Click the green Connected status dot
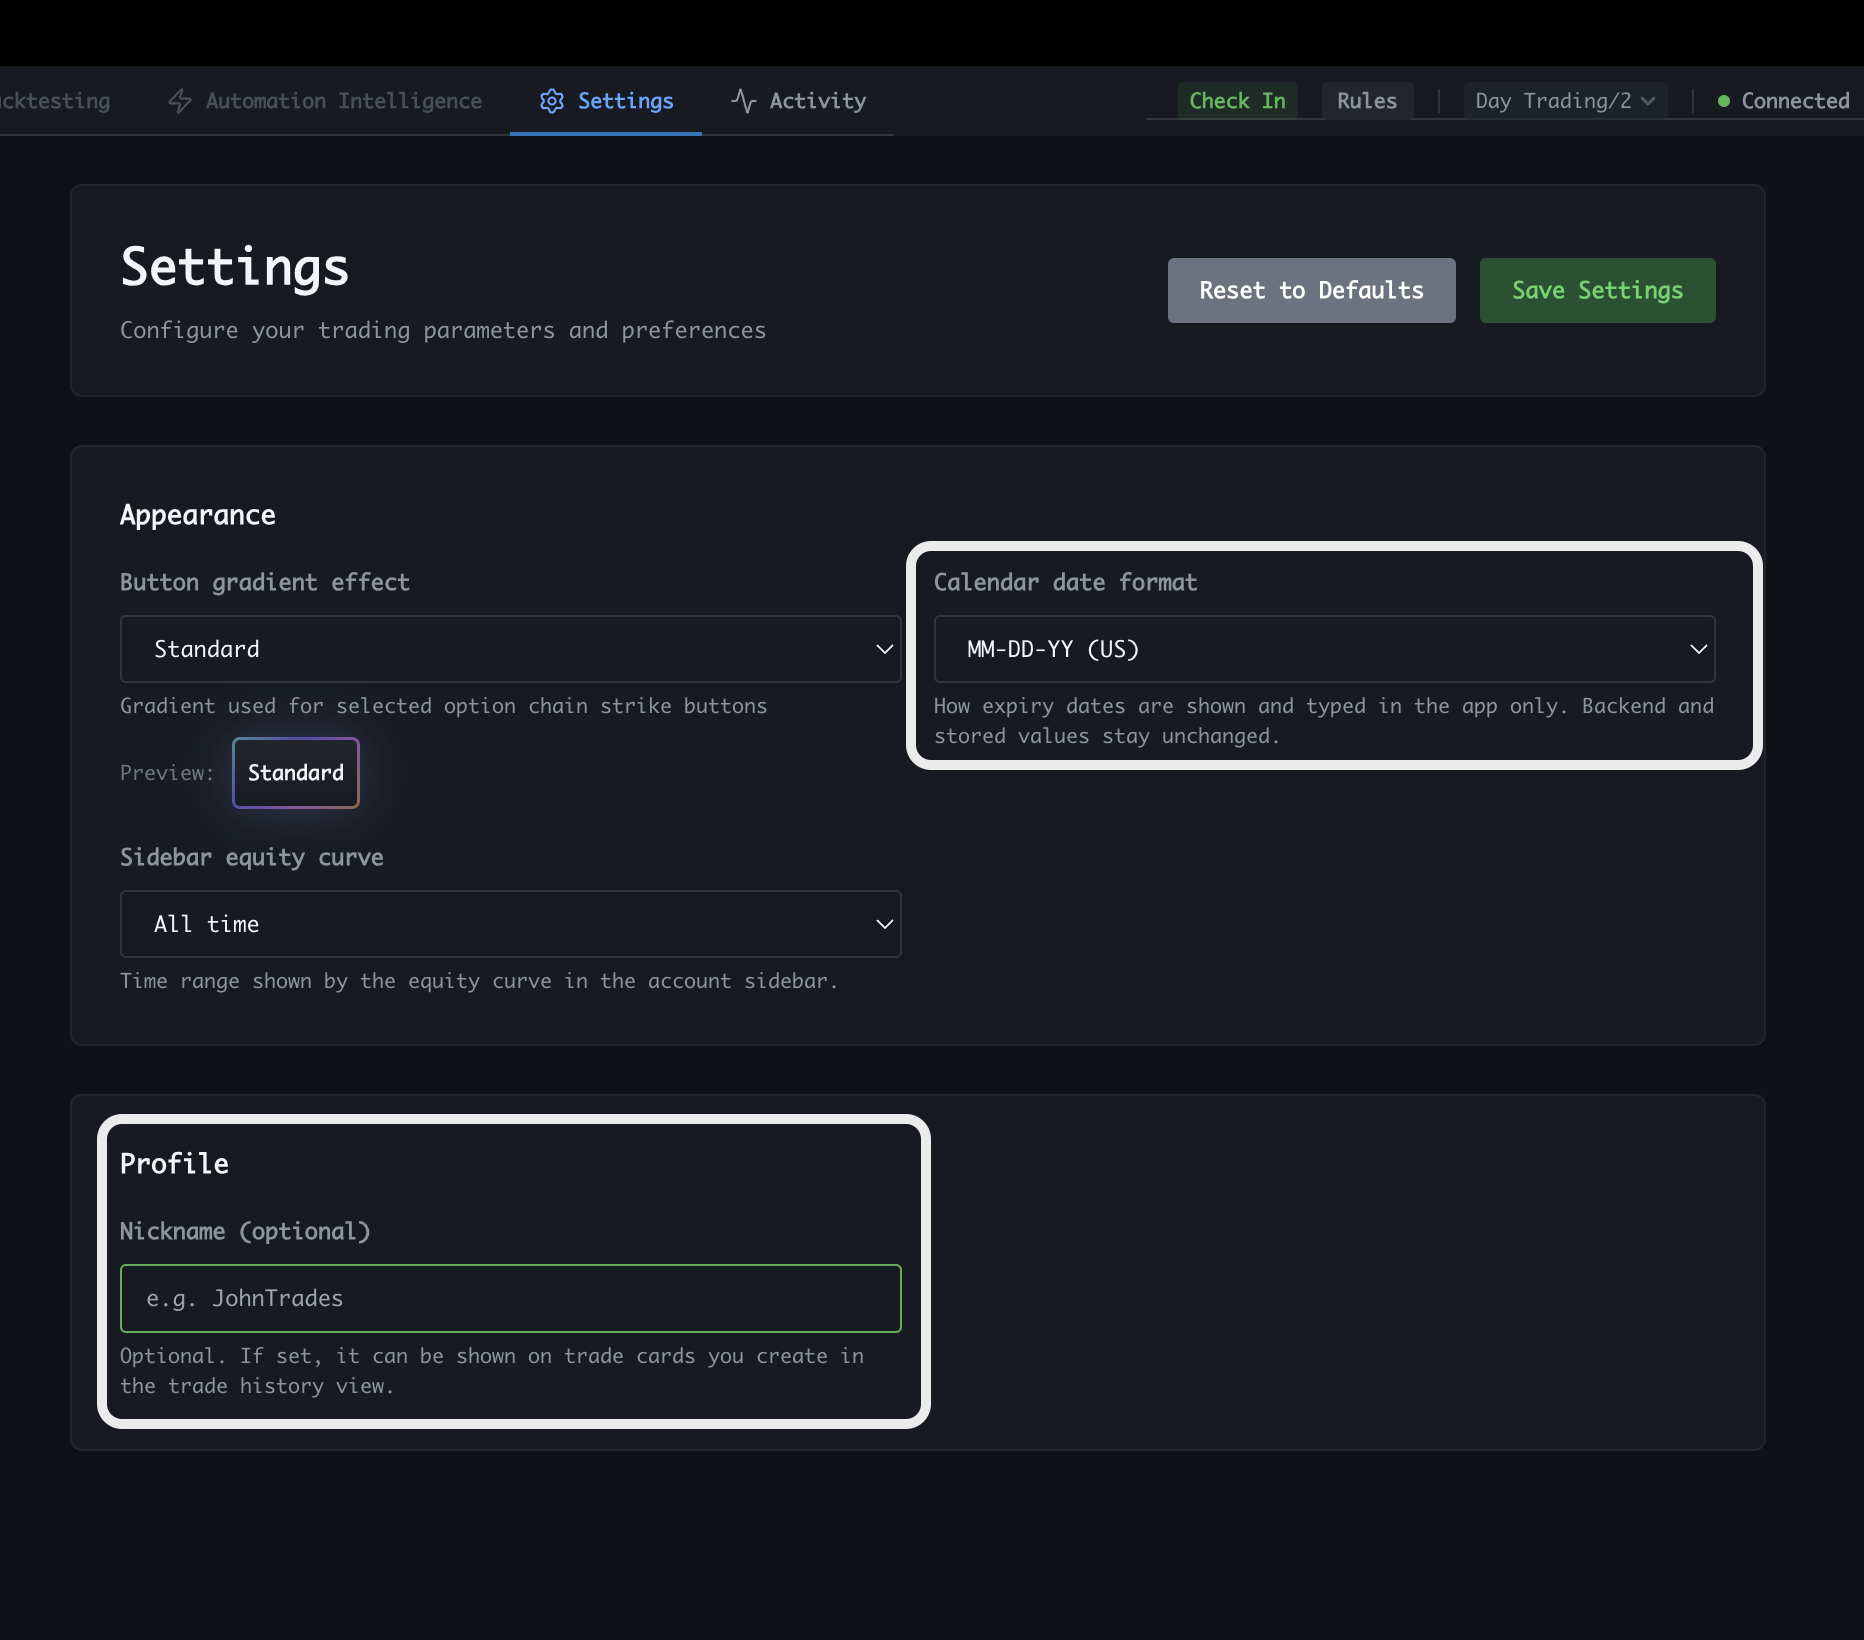The image size is (1864, 1640). [x=1724, y=101]
